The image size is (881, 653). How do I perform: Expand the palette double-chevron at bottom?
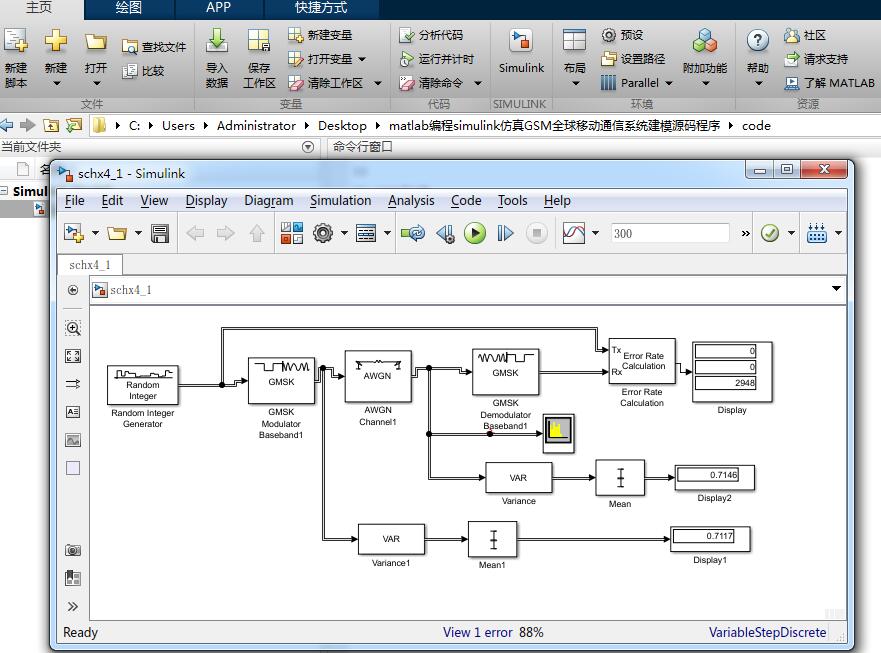click(x=73, y=606)
